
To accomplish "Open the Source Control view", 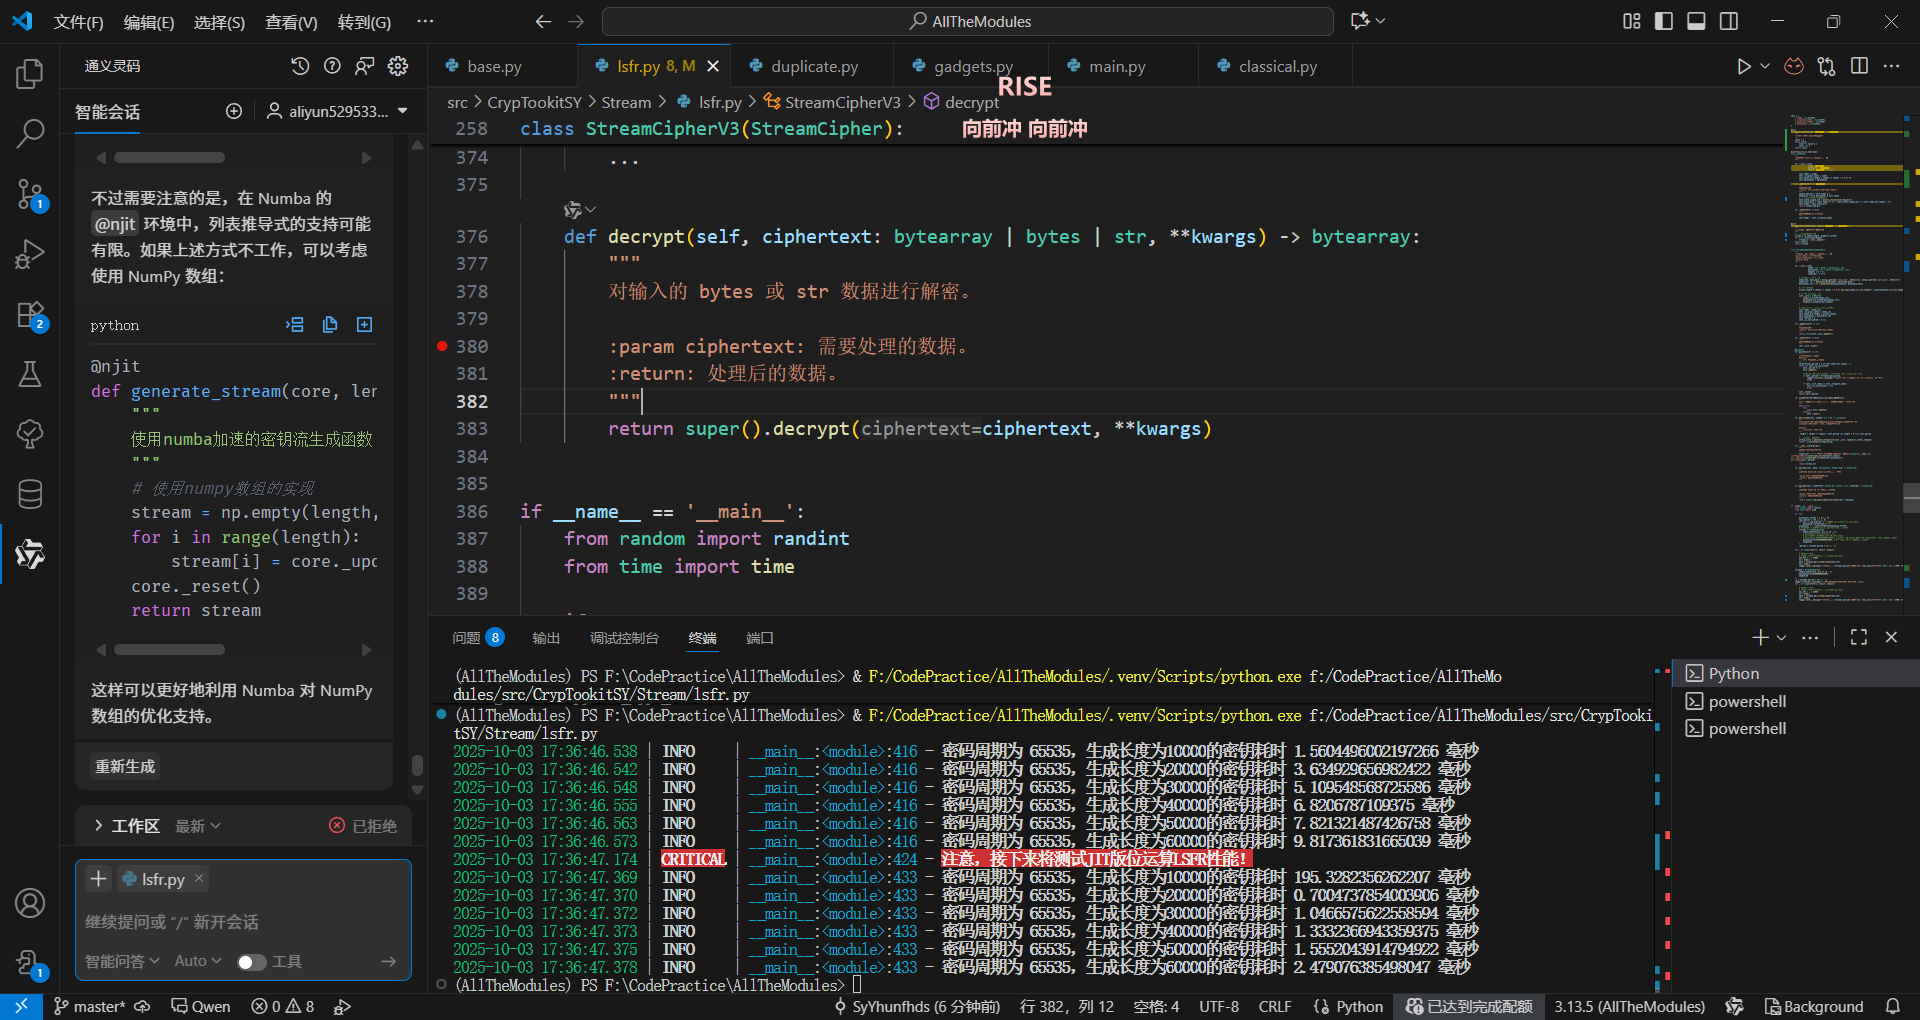I will [x=30, y=194].
